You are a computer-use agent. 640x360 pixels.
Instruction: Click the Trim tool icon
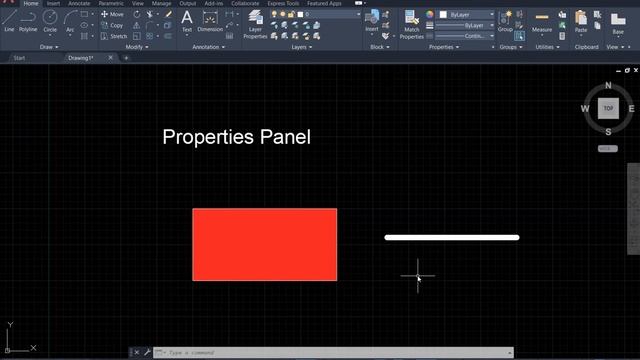tap(150, 14)
